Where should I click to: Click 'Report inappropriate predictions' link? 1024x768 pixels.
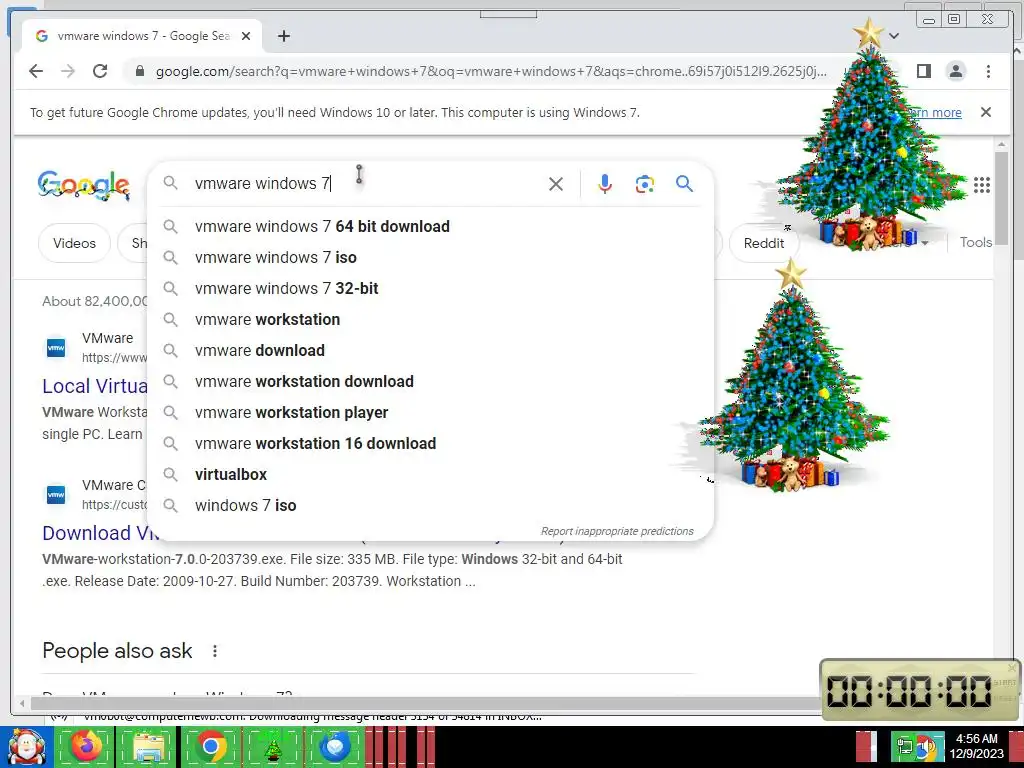pyautogui.click(x=617, y=532)
